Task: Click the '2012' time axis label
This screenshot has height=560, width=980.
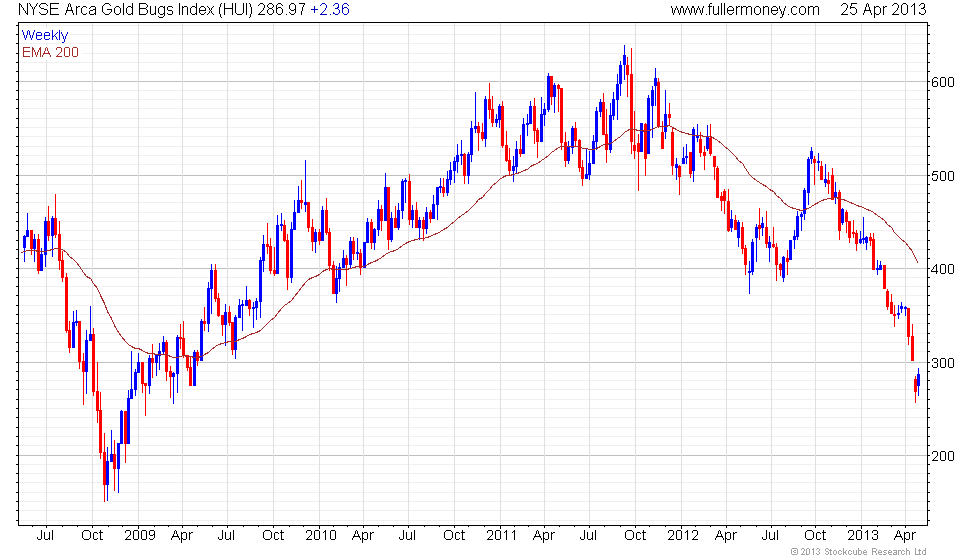Action: pos(682,536)
